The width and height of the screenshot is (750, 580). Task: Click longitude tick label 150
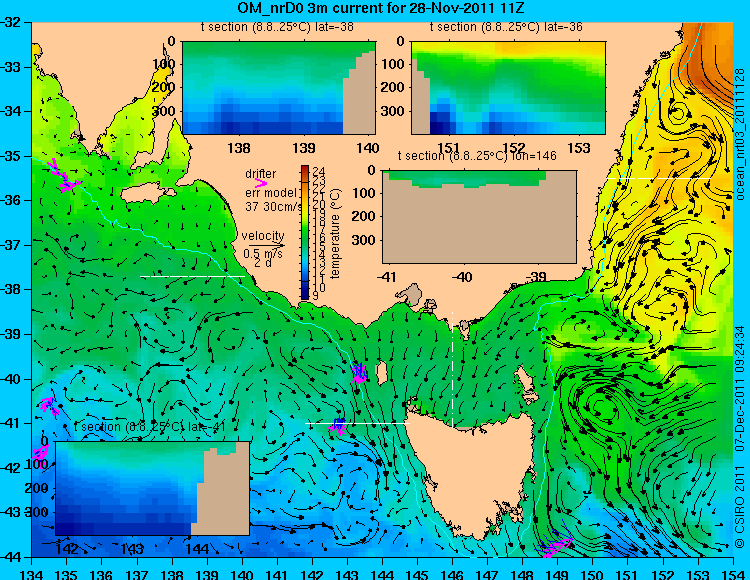click(593, 574)
